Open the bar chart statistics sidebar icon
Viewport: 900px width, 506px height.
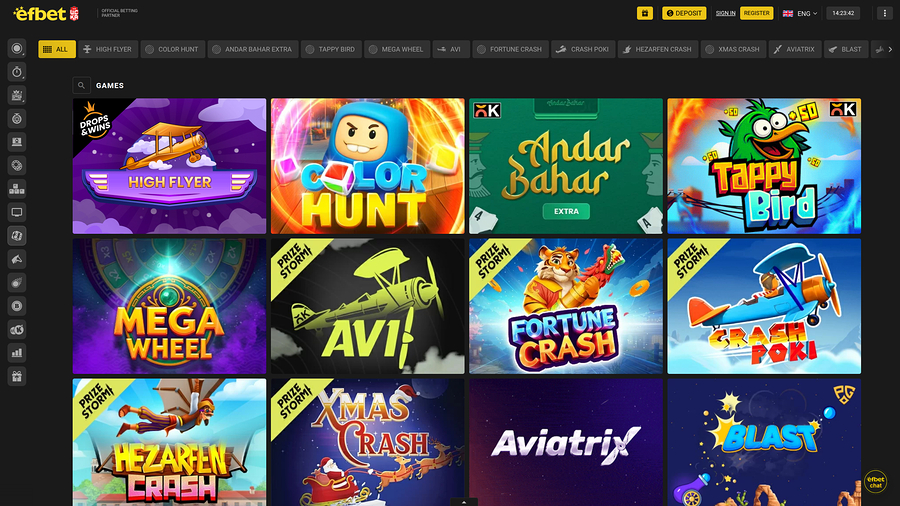[17, 353]
